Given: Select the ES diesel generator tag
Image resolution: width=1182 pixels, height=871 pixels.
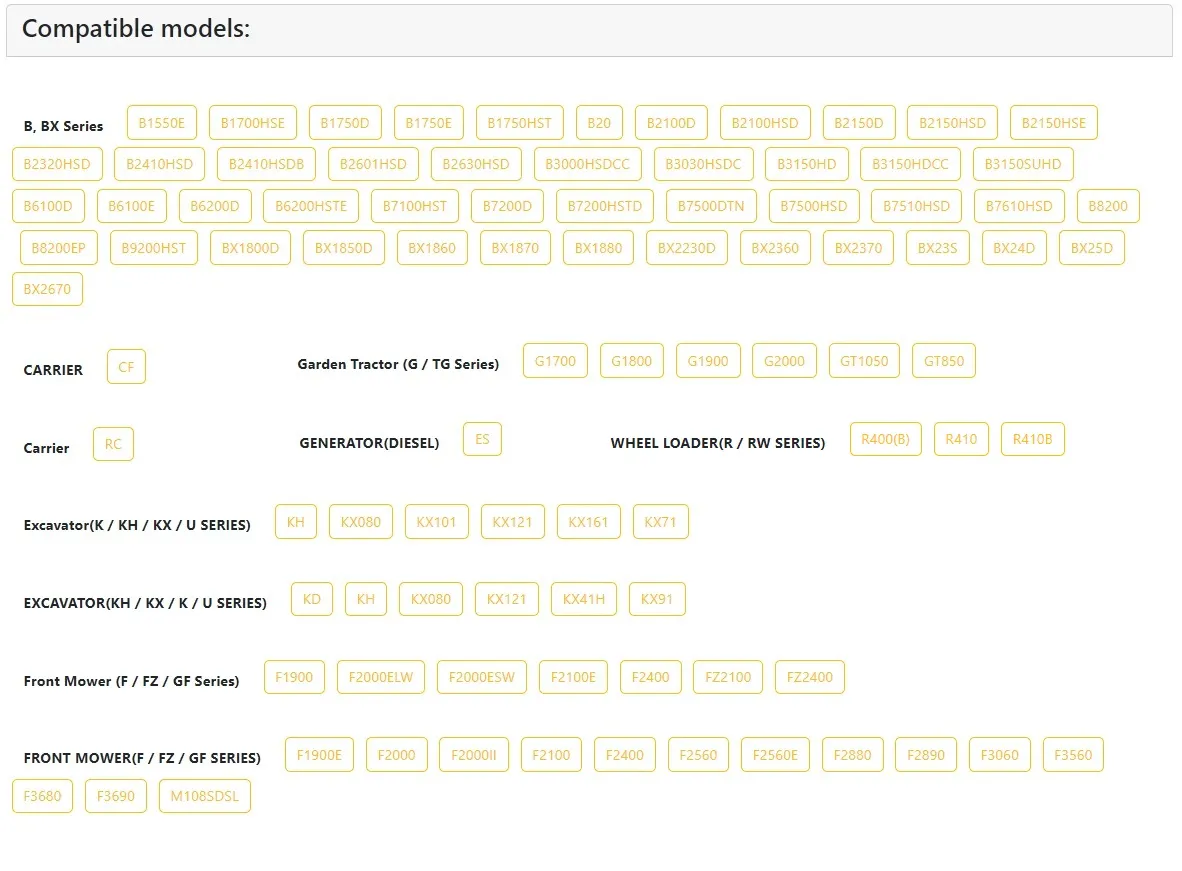Looking at the screenshot, I should tap(482, 439).
